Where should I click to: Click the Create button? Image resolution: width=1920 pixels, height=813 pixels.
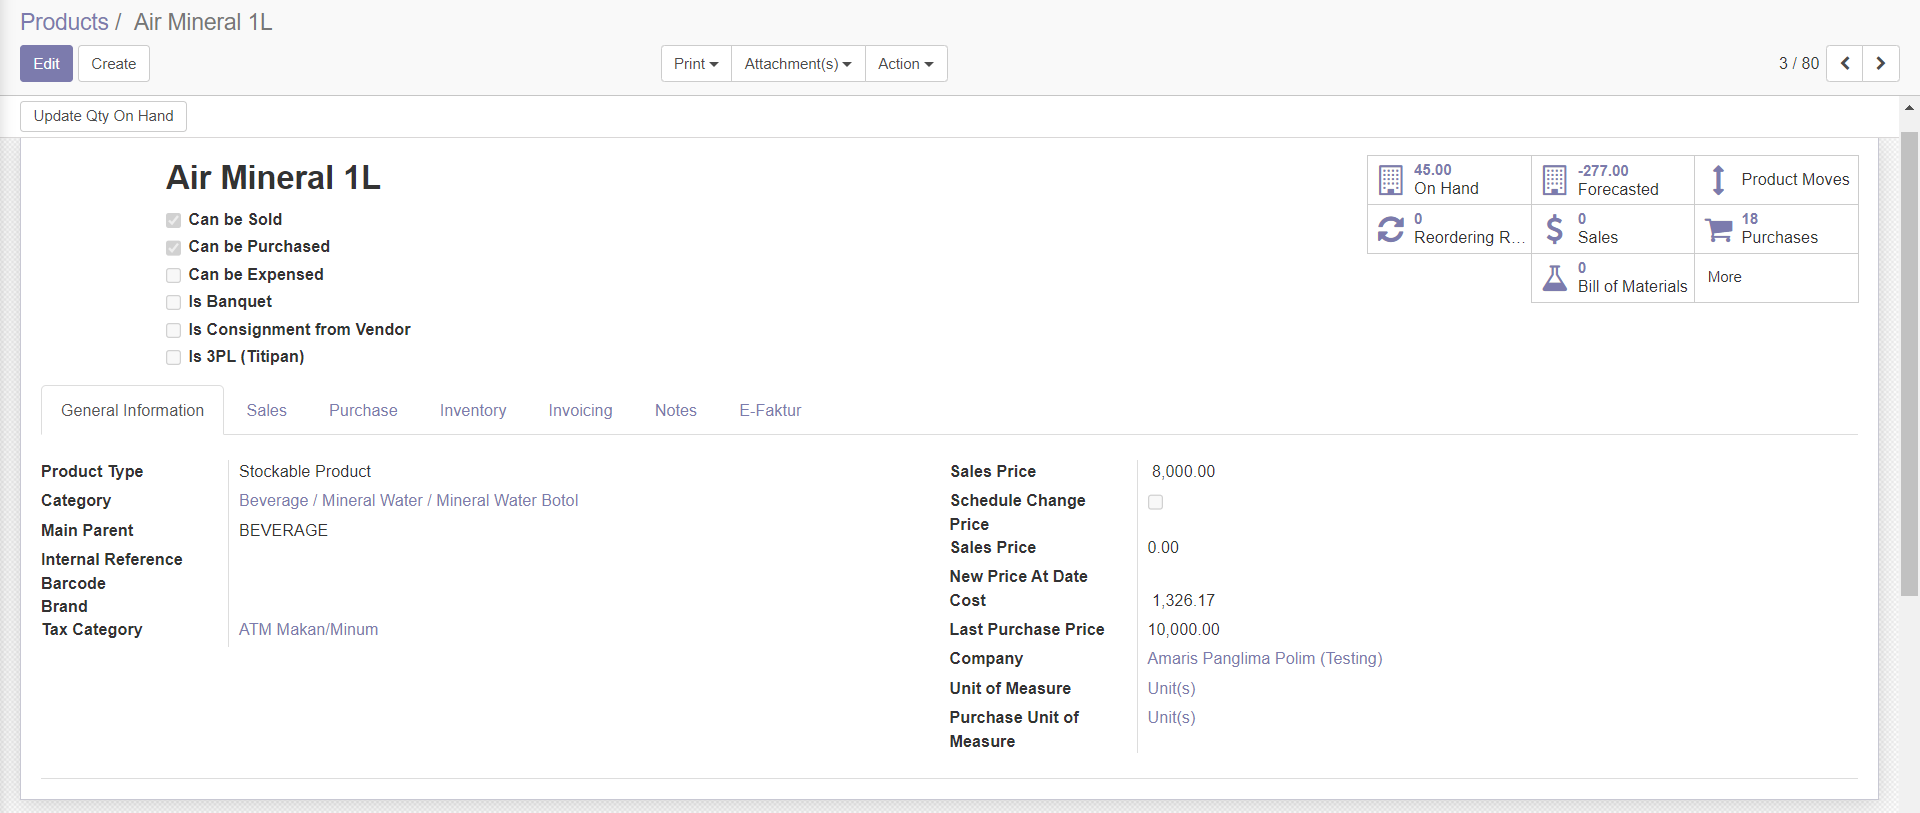(x=114, y=63)
